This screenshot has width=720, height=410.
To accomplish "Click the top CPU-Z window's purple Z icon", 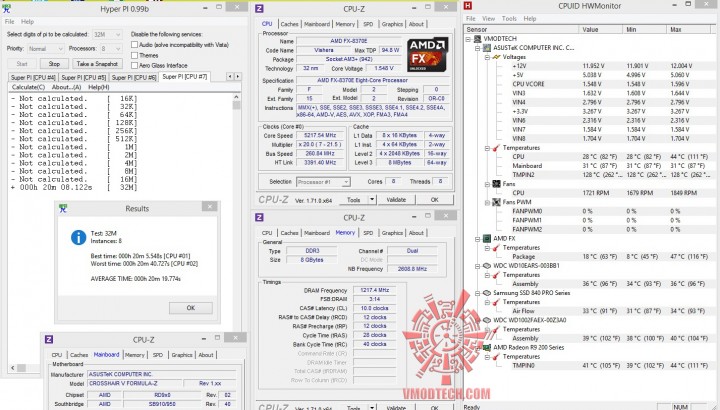I will tap(259, 8).
